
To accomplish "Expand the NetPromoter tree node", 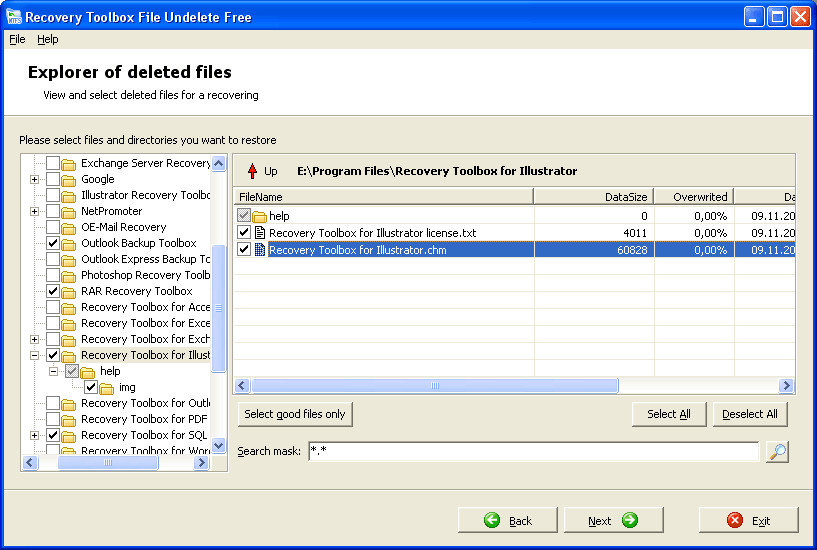I will click(x=34, y=211).
